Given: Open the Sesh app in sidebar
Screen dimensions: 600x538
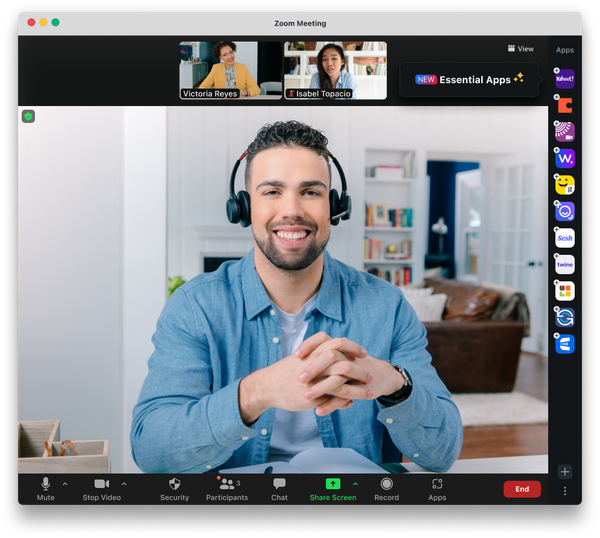Looking at the screenshot, I should tap(565, 238).
